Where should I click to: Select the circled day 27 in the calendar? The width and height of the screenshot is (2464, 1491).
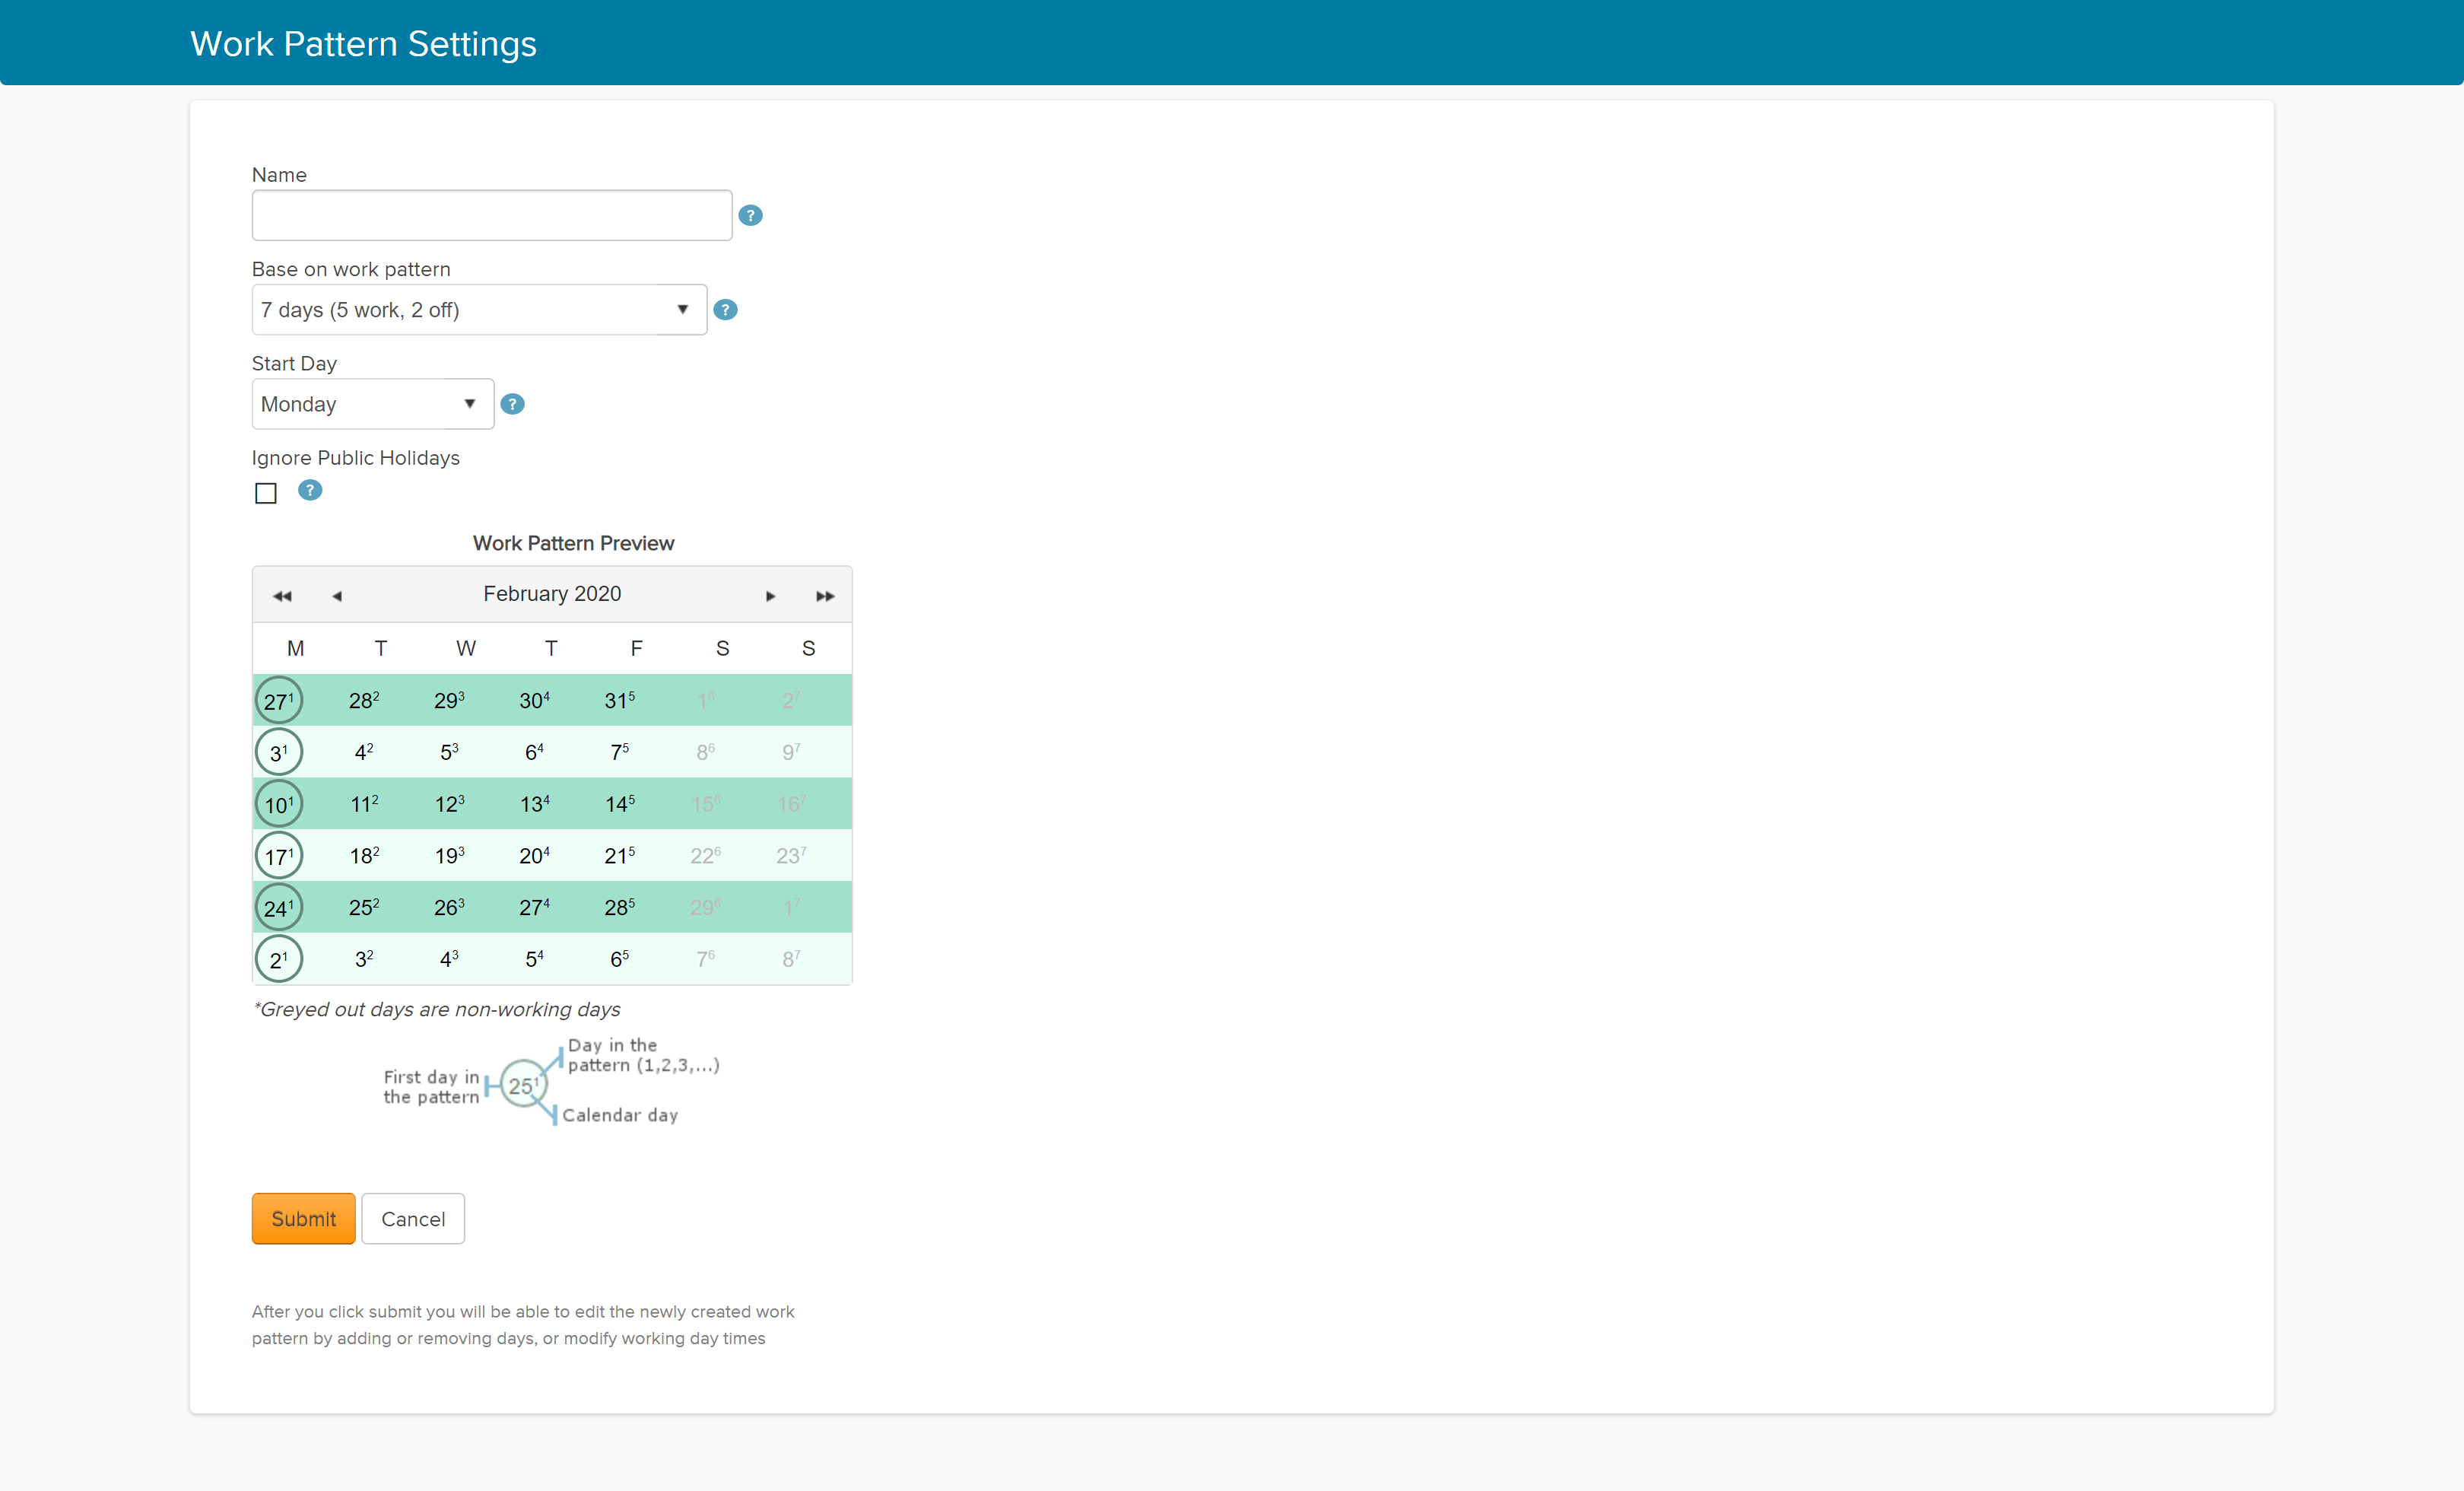[x=279, y=700]
